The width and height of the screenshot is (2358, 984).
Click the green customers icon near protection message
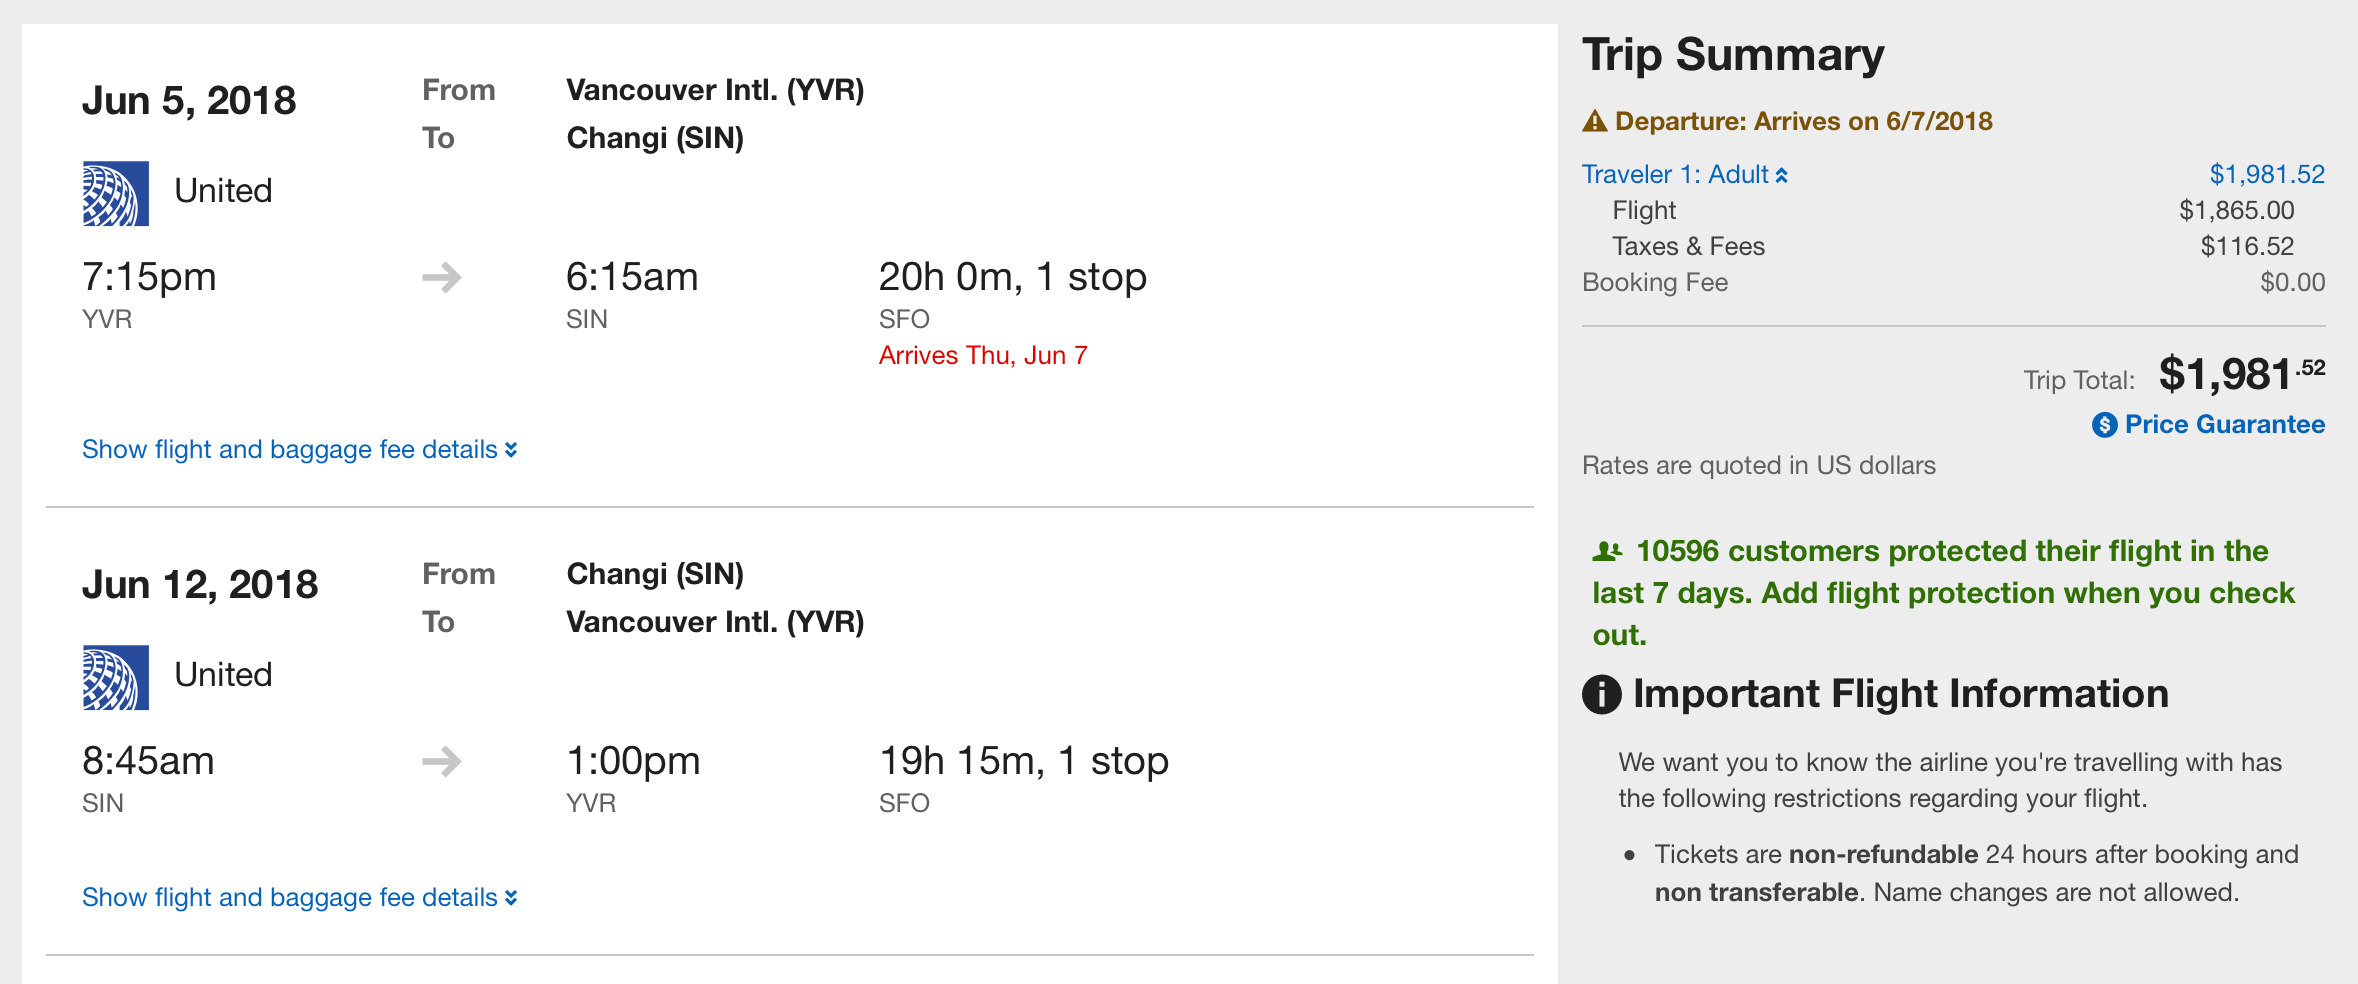pos(1607,551)
